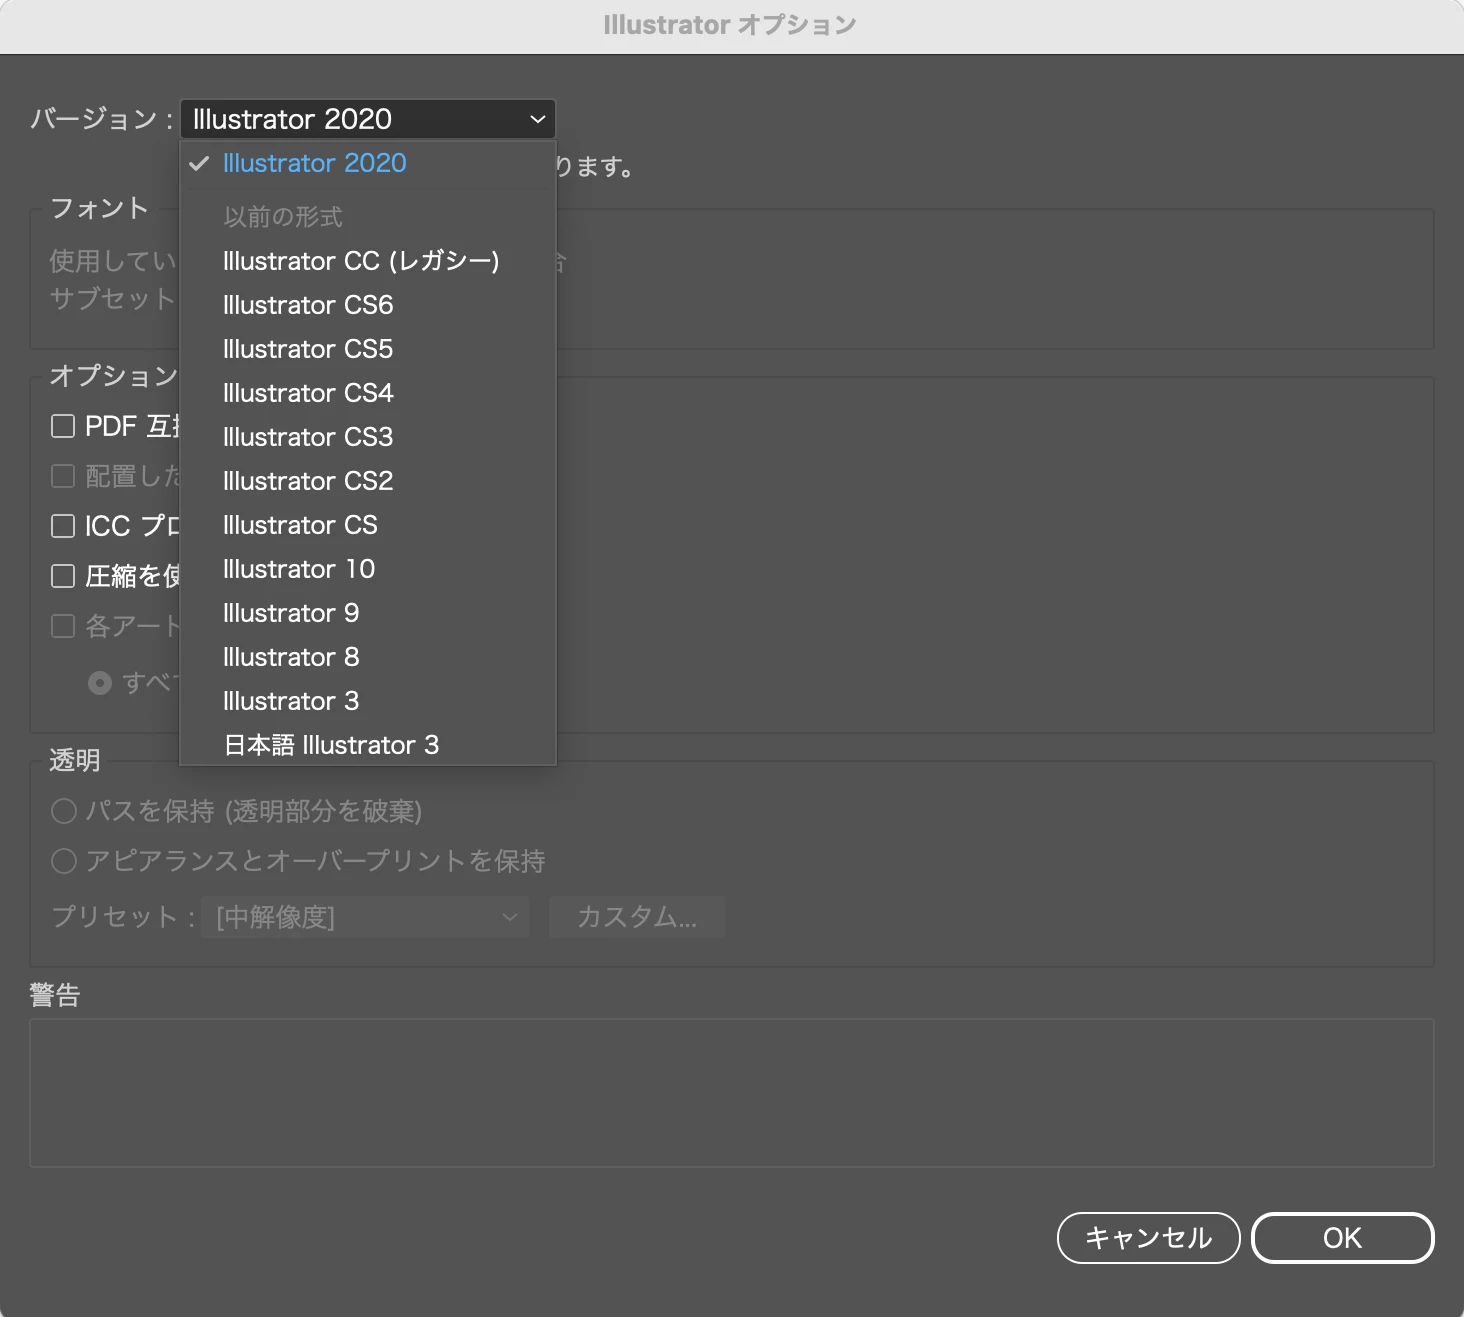
Task: Click the 透明 section label
Action: click(75, 760)
